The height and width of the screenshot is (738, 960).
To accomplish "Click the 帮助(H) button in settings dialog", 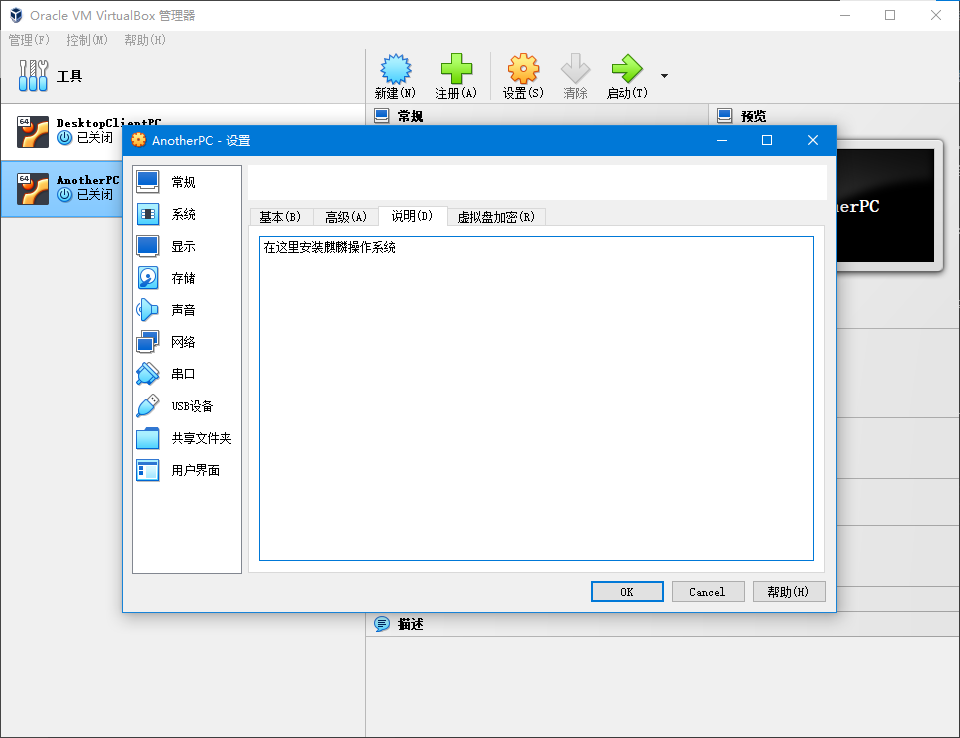I will [x=789, y=592].
